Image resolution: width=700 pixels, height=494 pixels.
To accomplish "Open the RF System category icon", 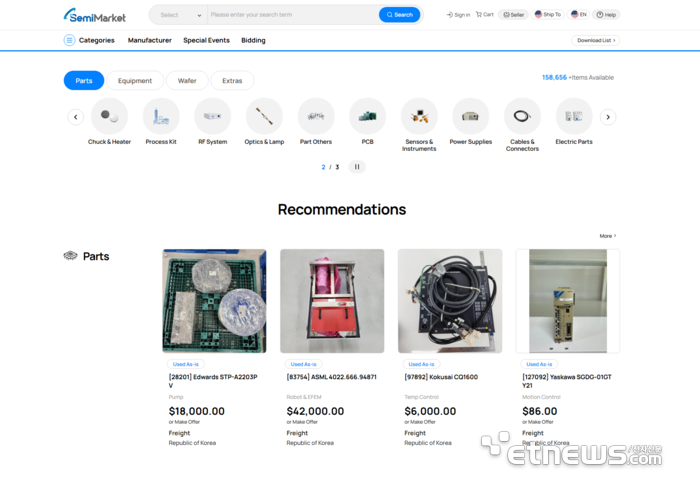I will (212, 116).
